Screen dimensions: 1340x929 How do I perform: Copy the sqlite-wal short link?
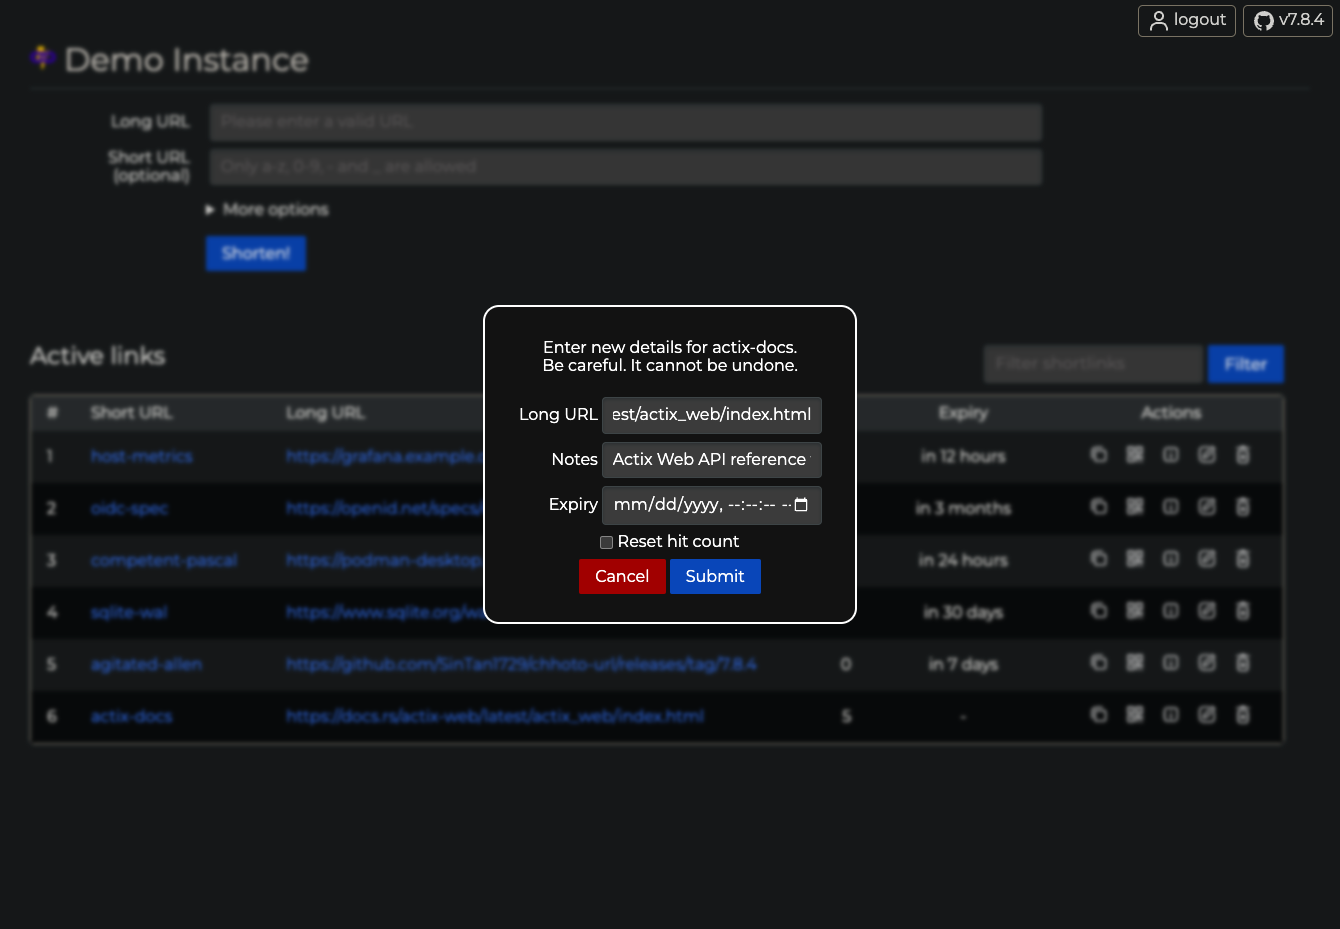(1099, 611)
